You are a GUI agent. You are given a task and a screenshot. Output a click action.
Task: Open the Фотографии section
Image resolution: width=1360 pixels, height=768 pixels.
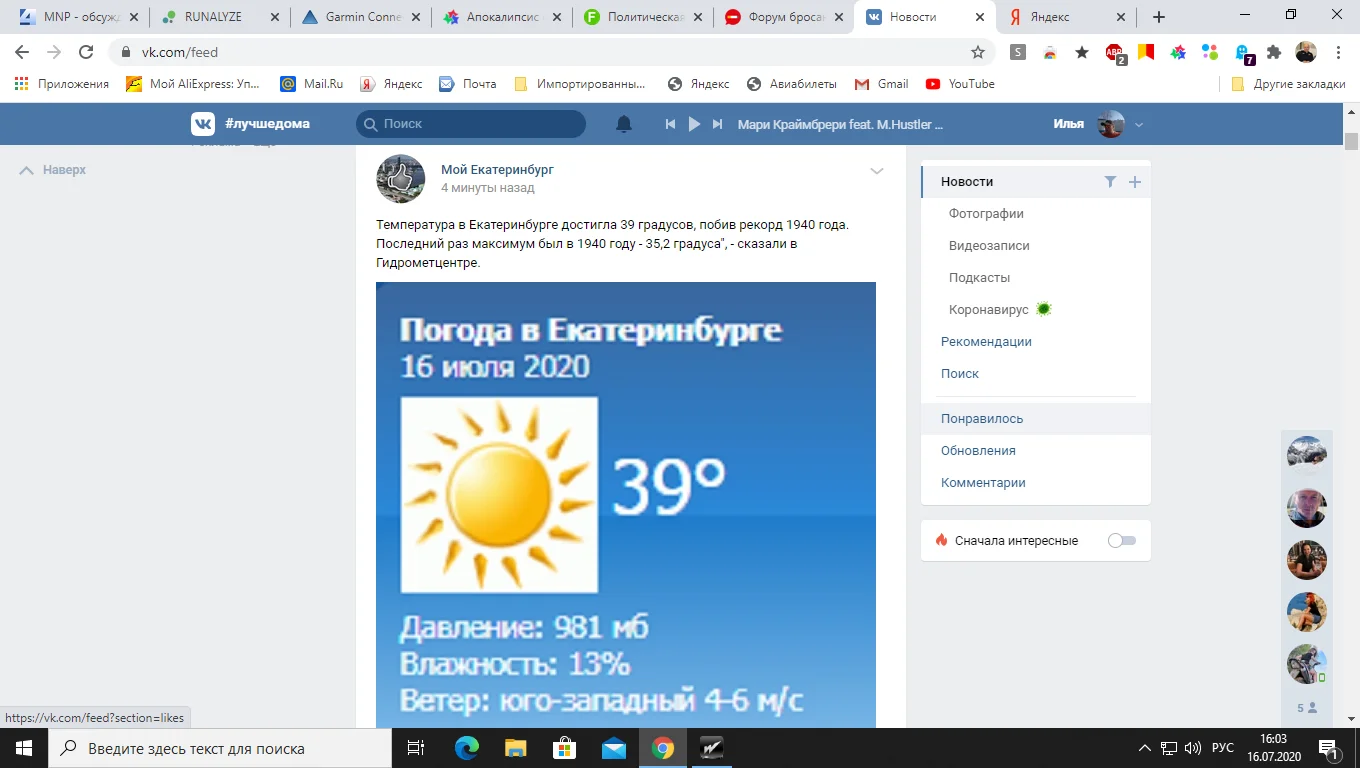click(988, 213)
